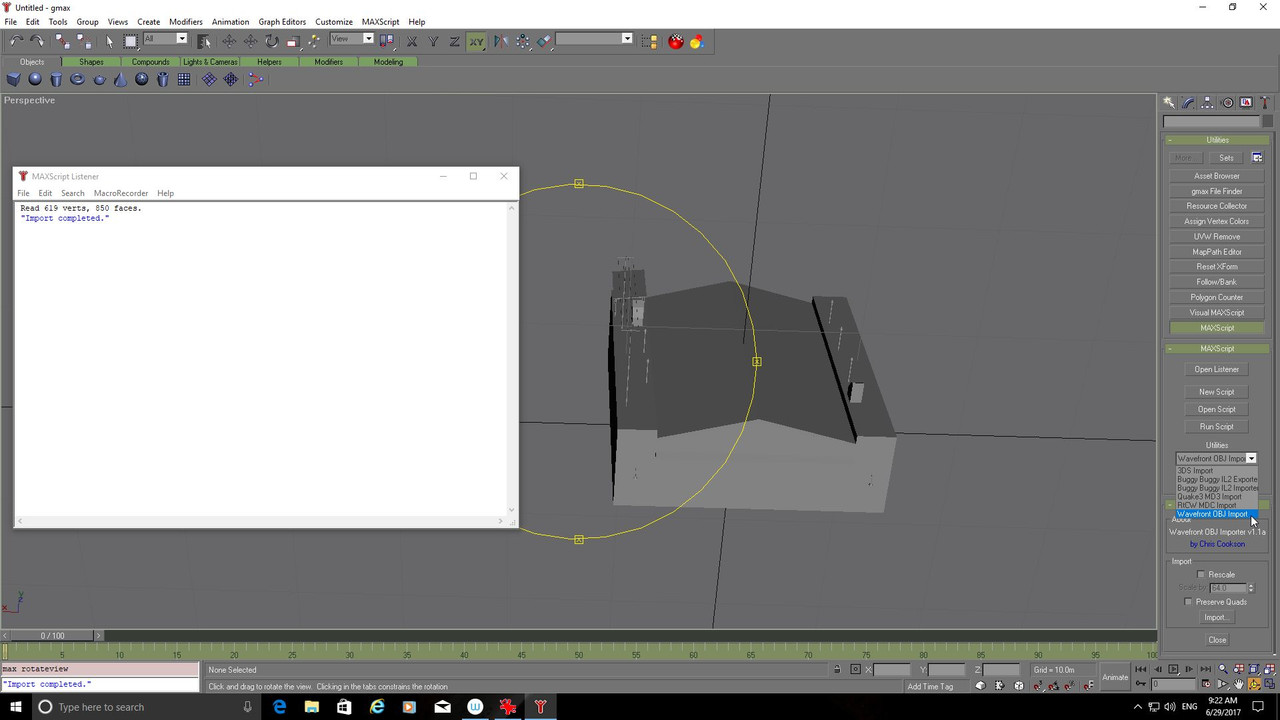This screenshot has height=720, width=1280.
Task: Click the Reset XForm button
Action: pos(1217,267)
